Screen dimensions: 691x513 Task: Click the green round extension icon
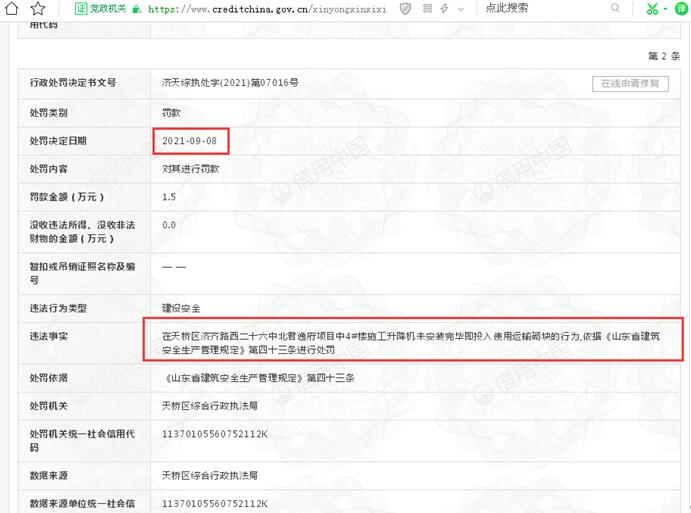[x=682, y=9]
